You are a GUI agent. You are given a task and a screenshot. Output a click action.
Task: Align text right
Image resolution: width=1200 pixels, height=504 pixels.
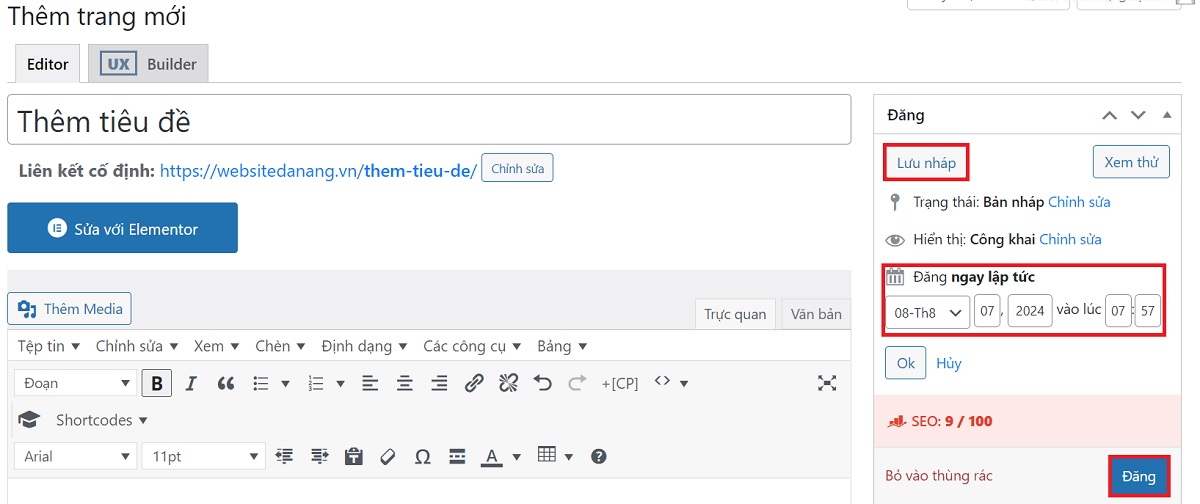point(439,383)
